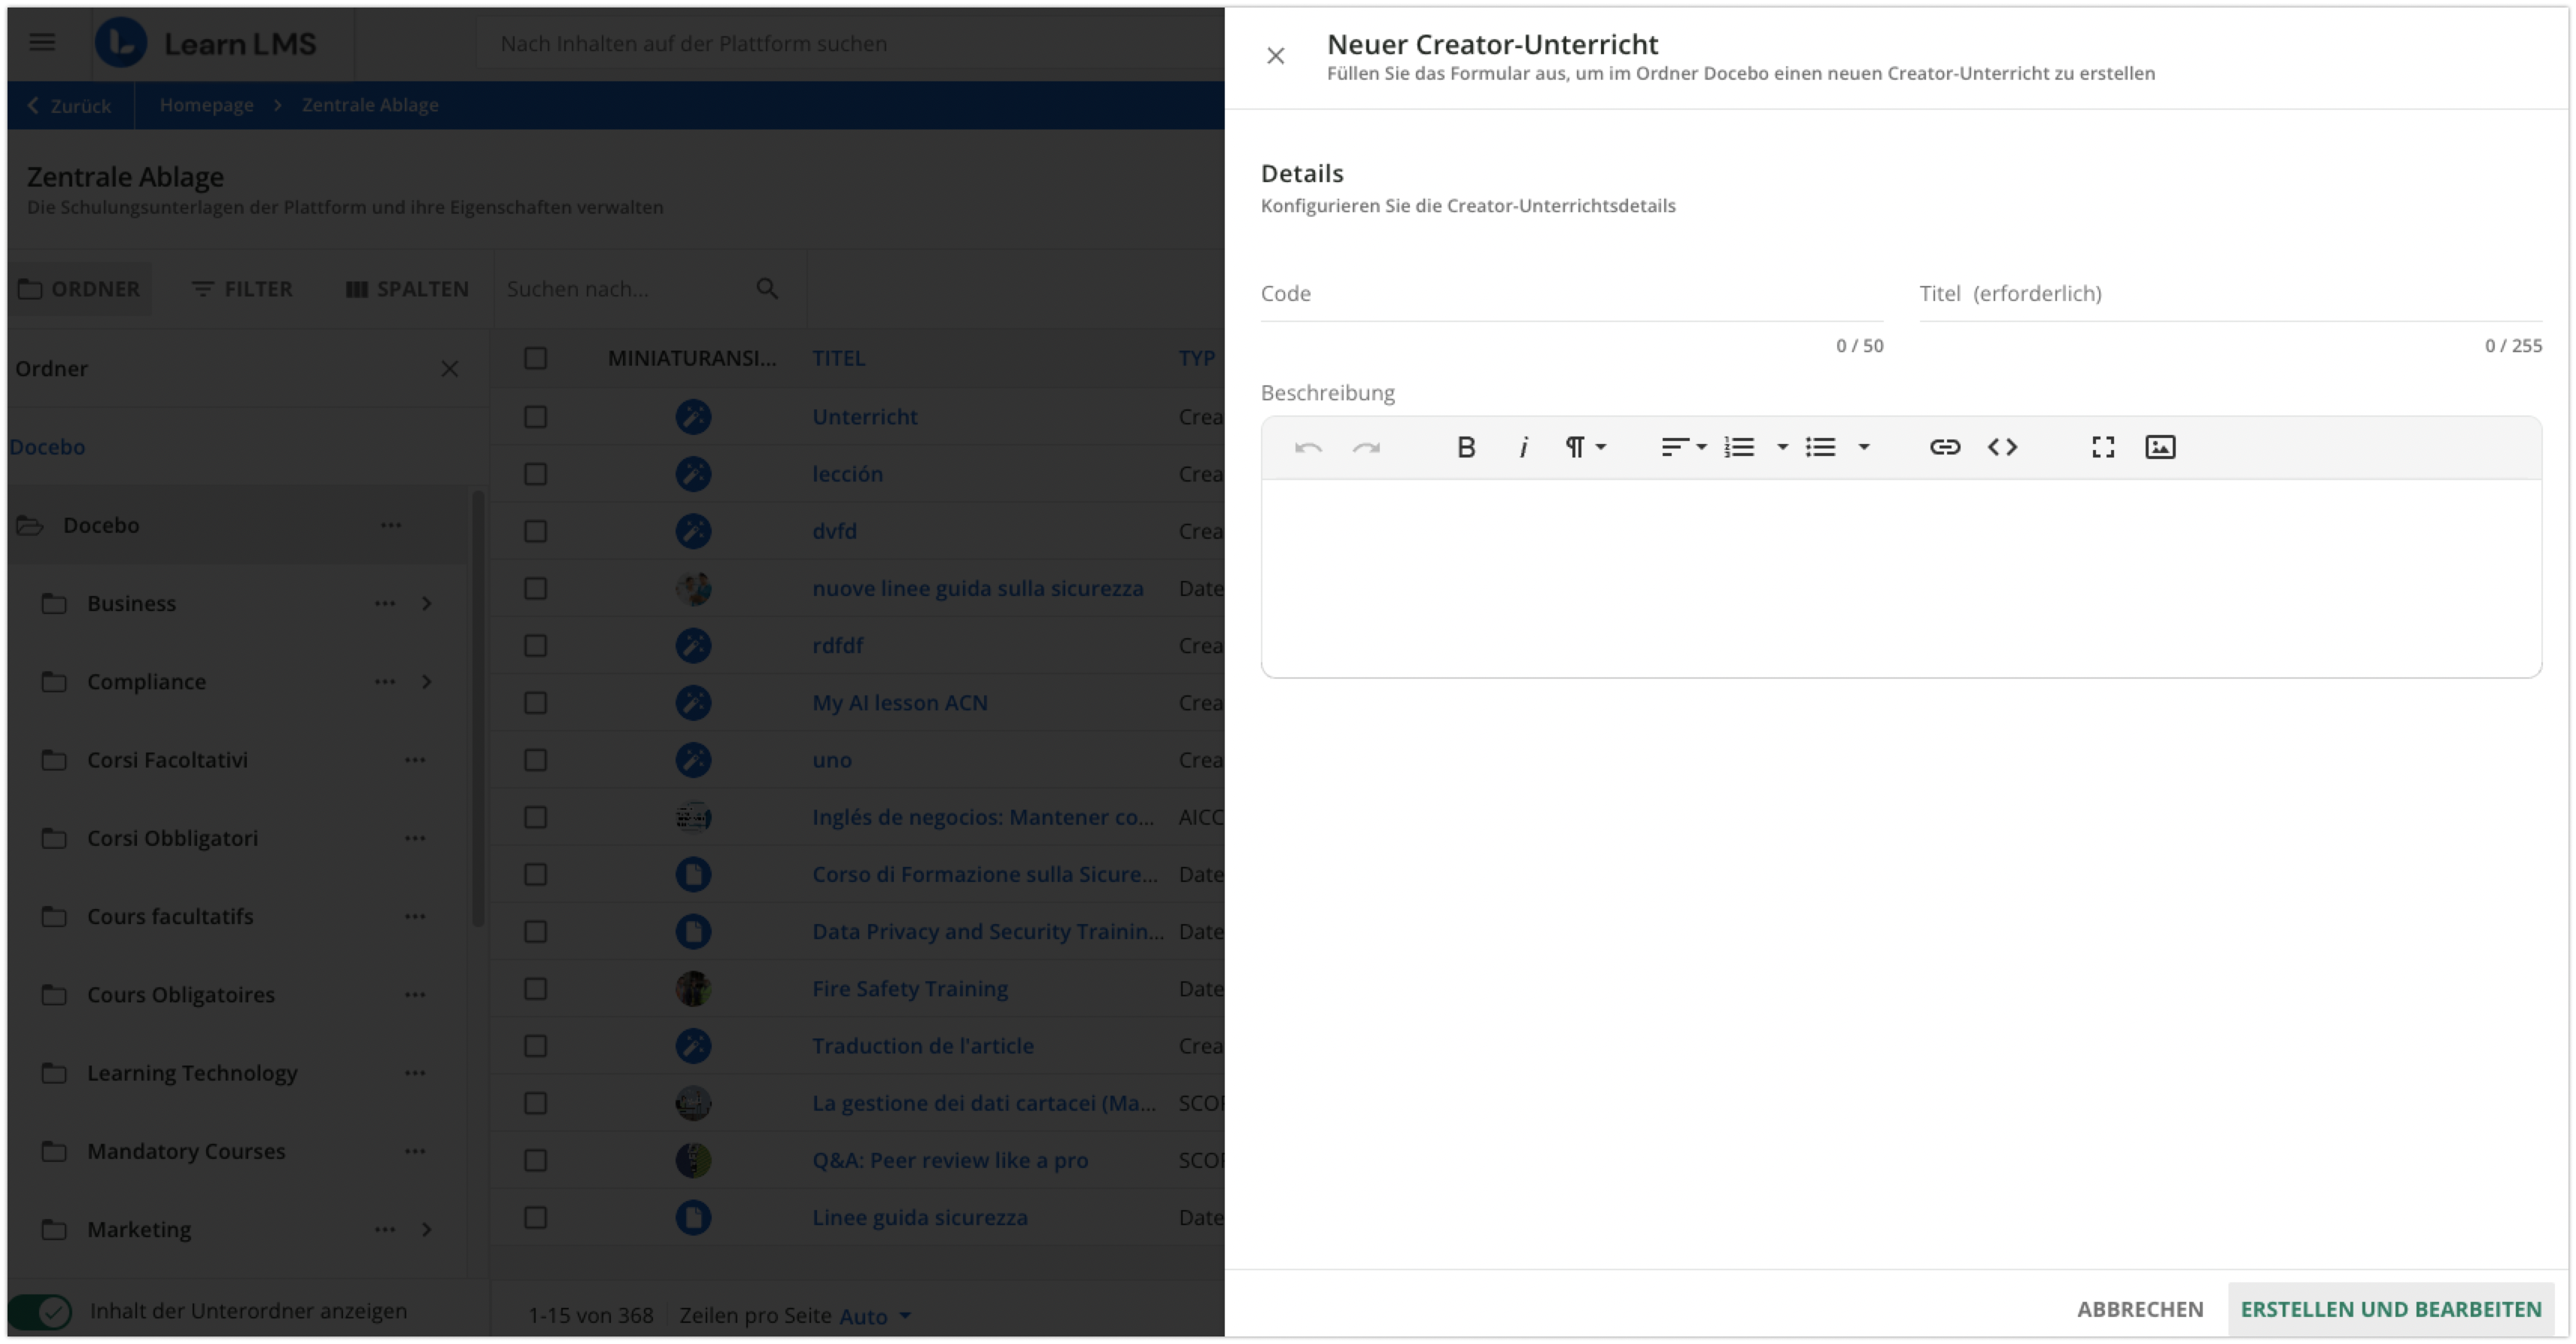The image size is (2576, 1344).
Task: Toggle fullscreen editor mode icon
Action: (x=2103, y=447)
